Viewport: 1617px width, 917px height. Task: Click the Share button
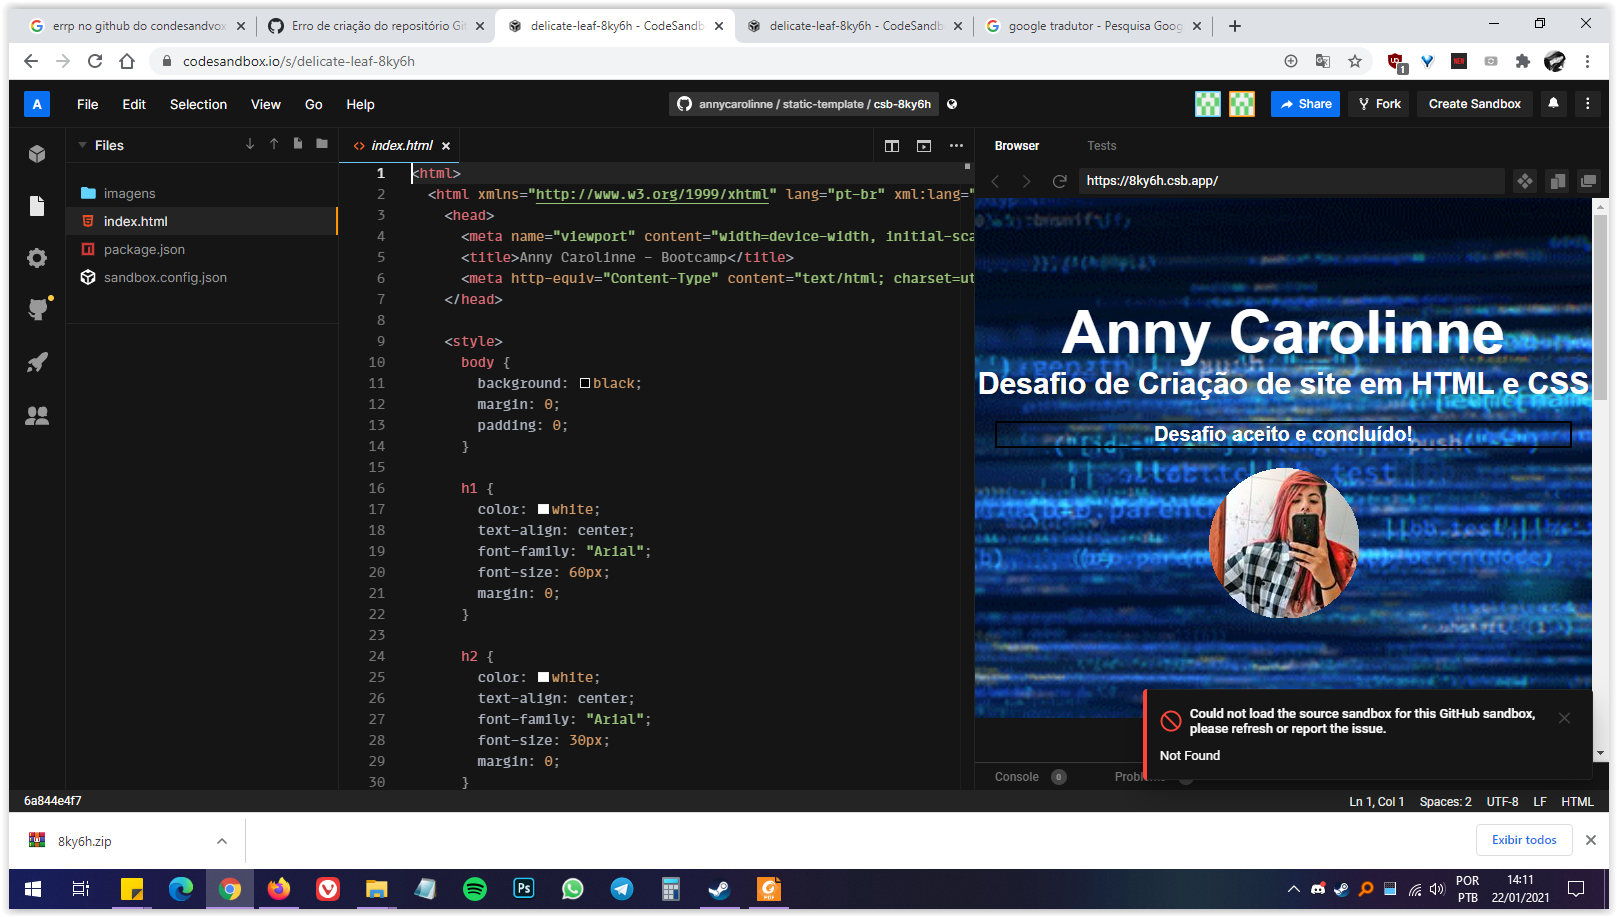coord(1305,104)
